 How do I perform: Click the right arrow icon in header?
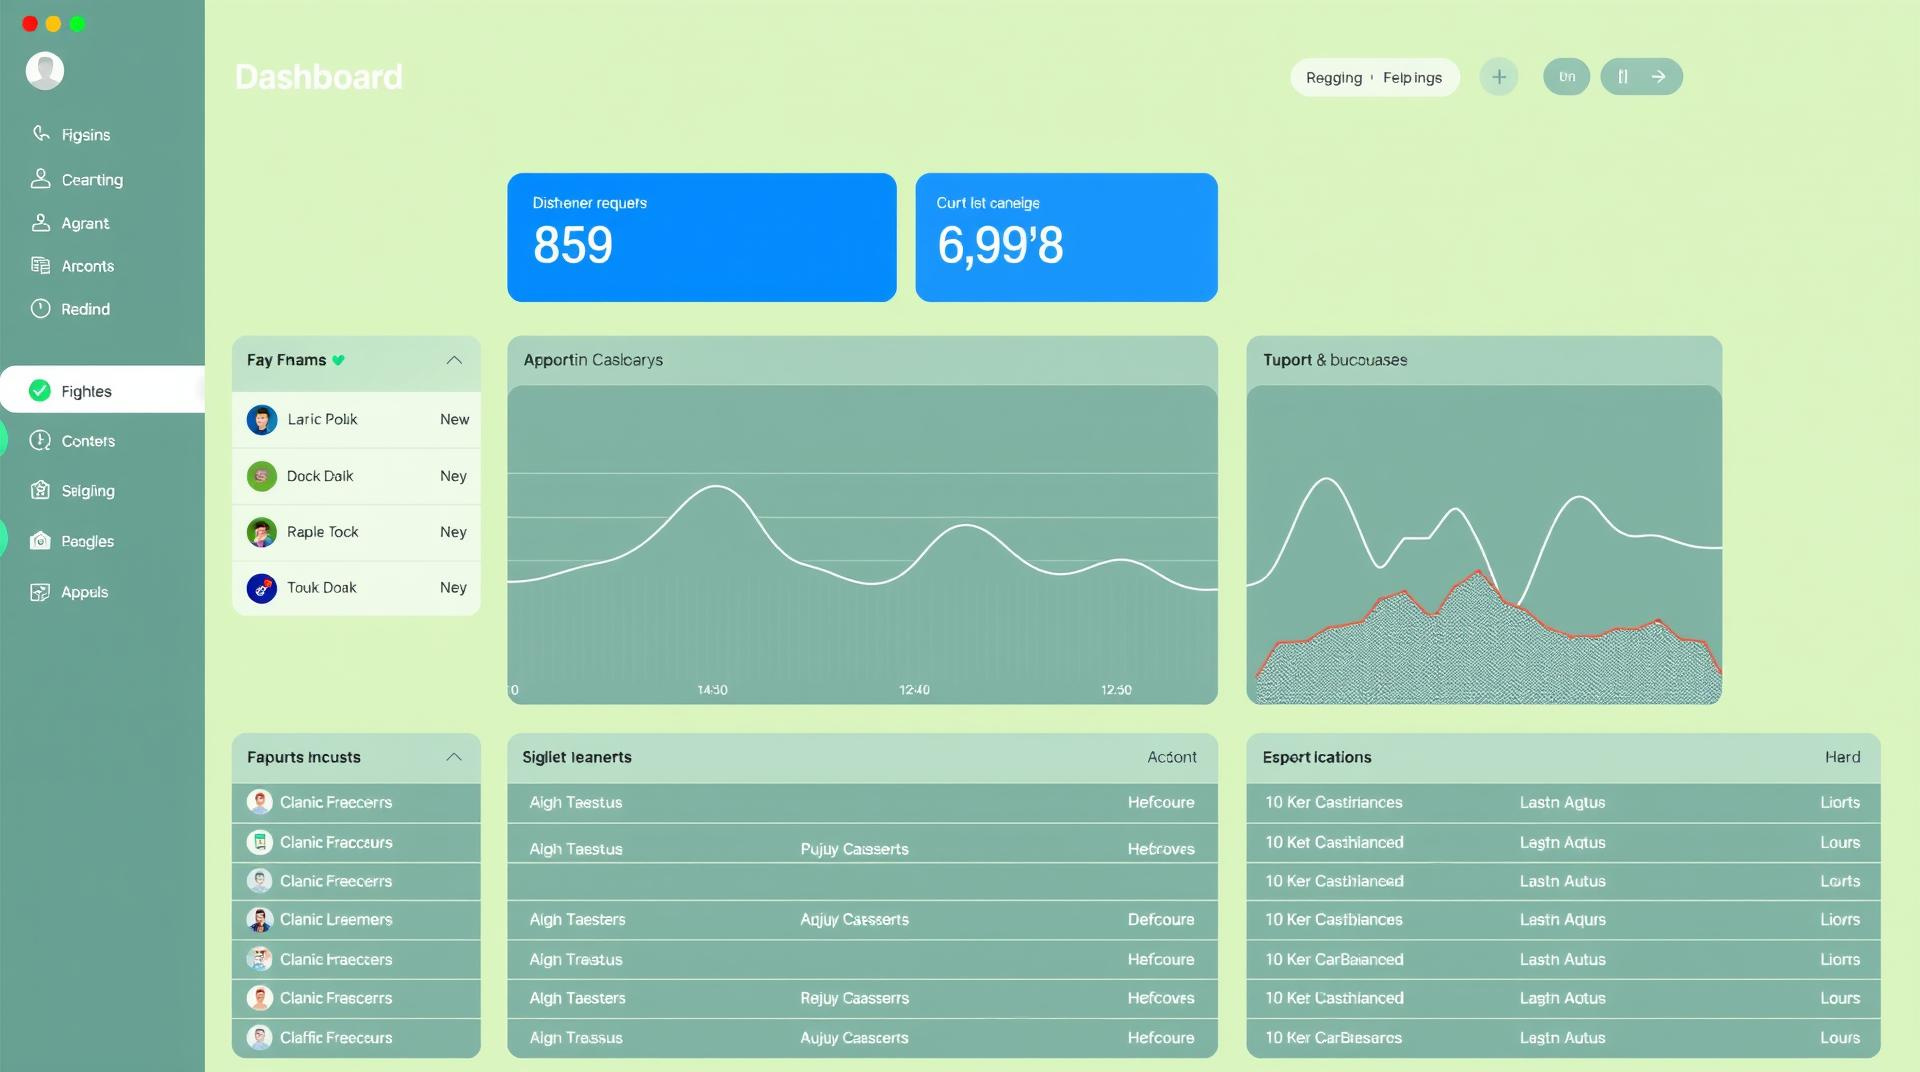1659,77
